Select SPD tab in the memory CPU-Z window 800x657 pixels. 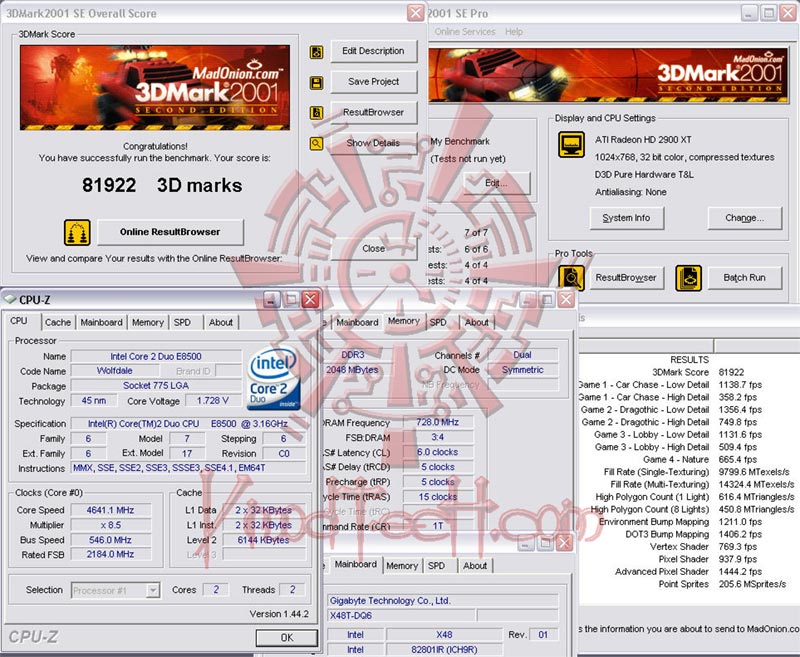(x=438, y=322)
